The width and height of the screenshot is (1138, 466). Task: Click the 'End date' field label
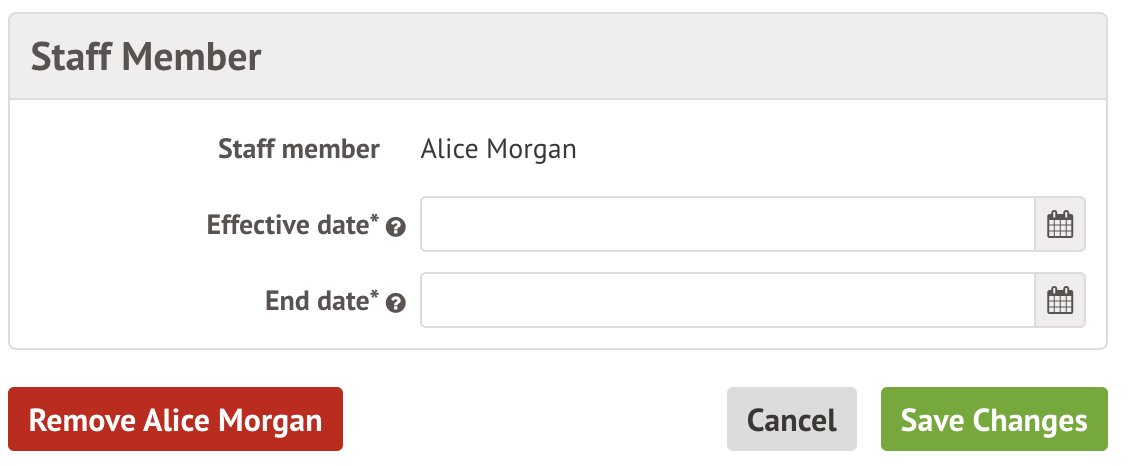coord(316,300)
